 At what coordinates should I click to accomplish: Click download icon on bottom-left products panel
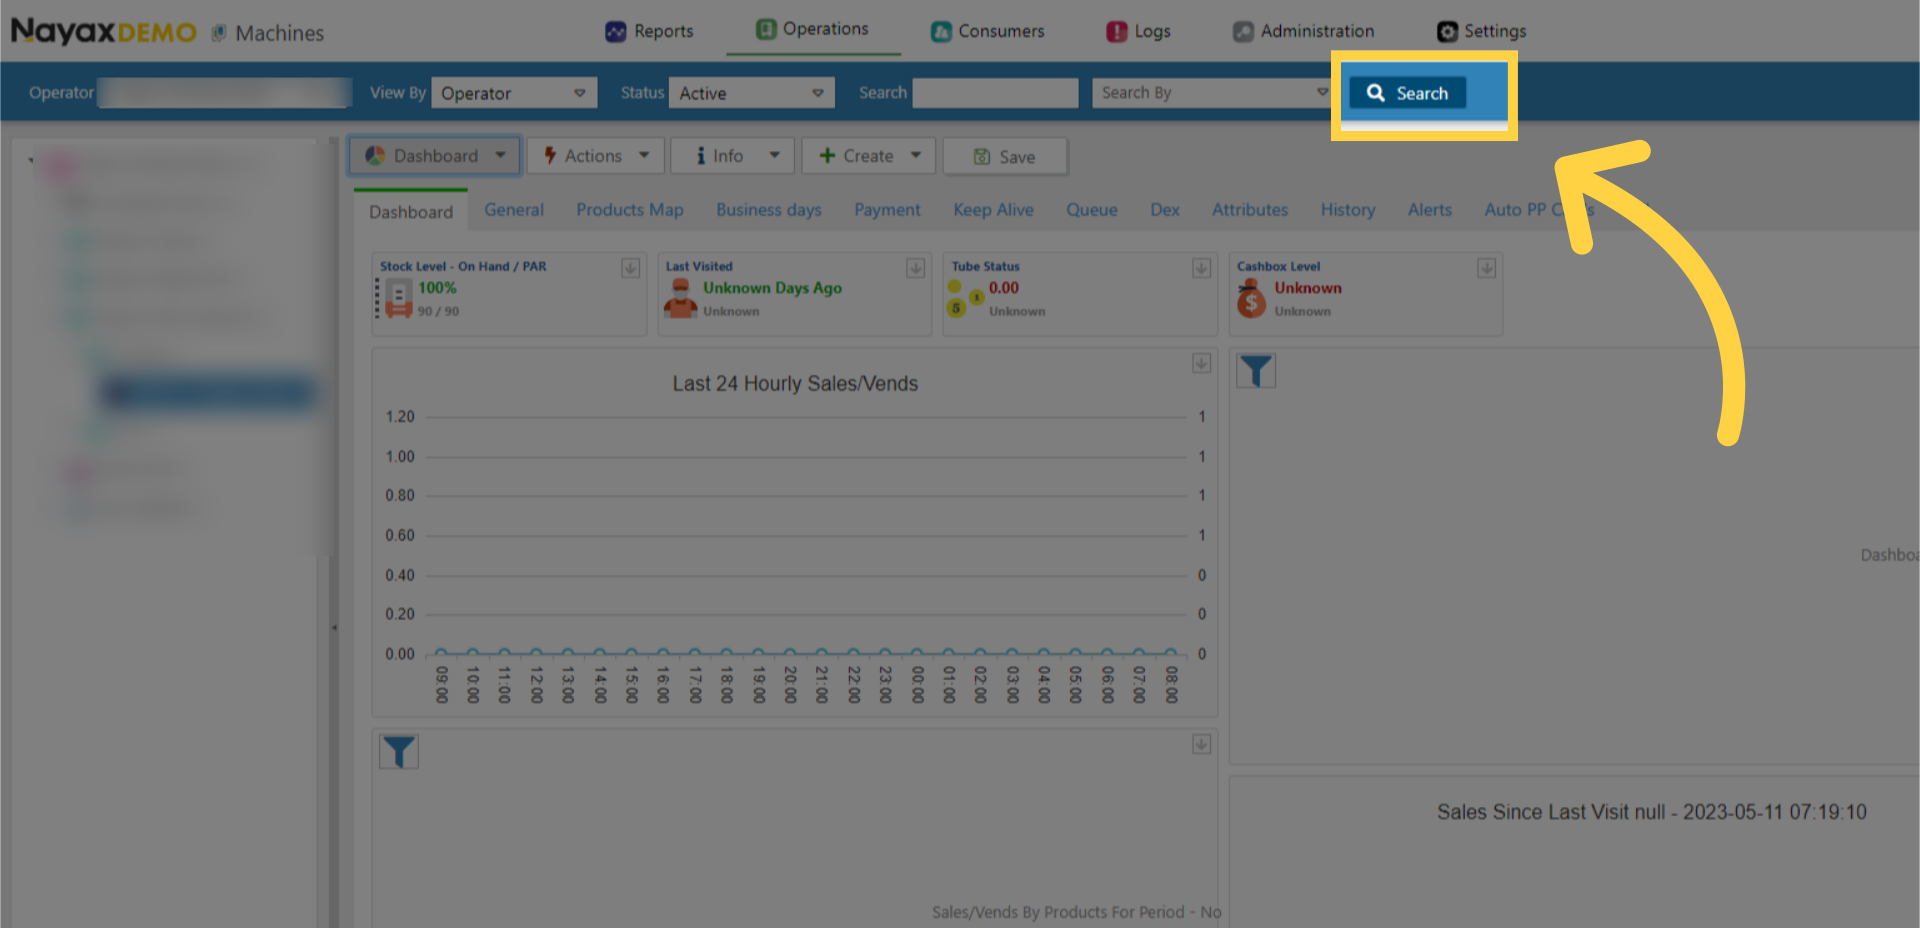1201,745
